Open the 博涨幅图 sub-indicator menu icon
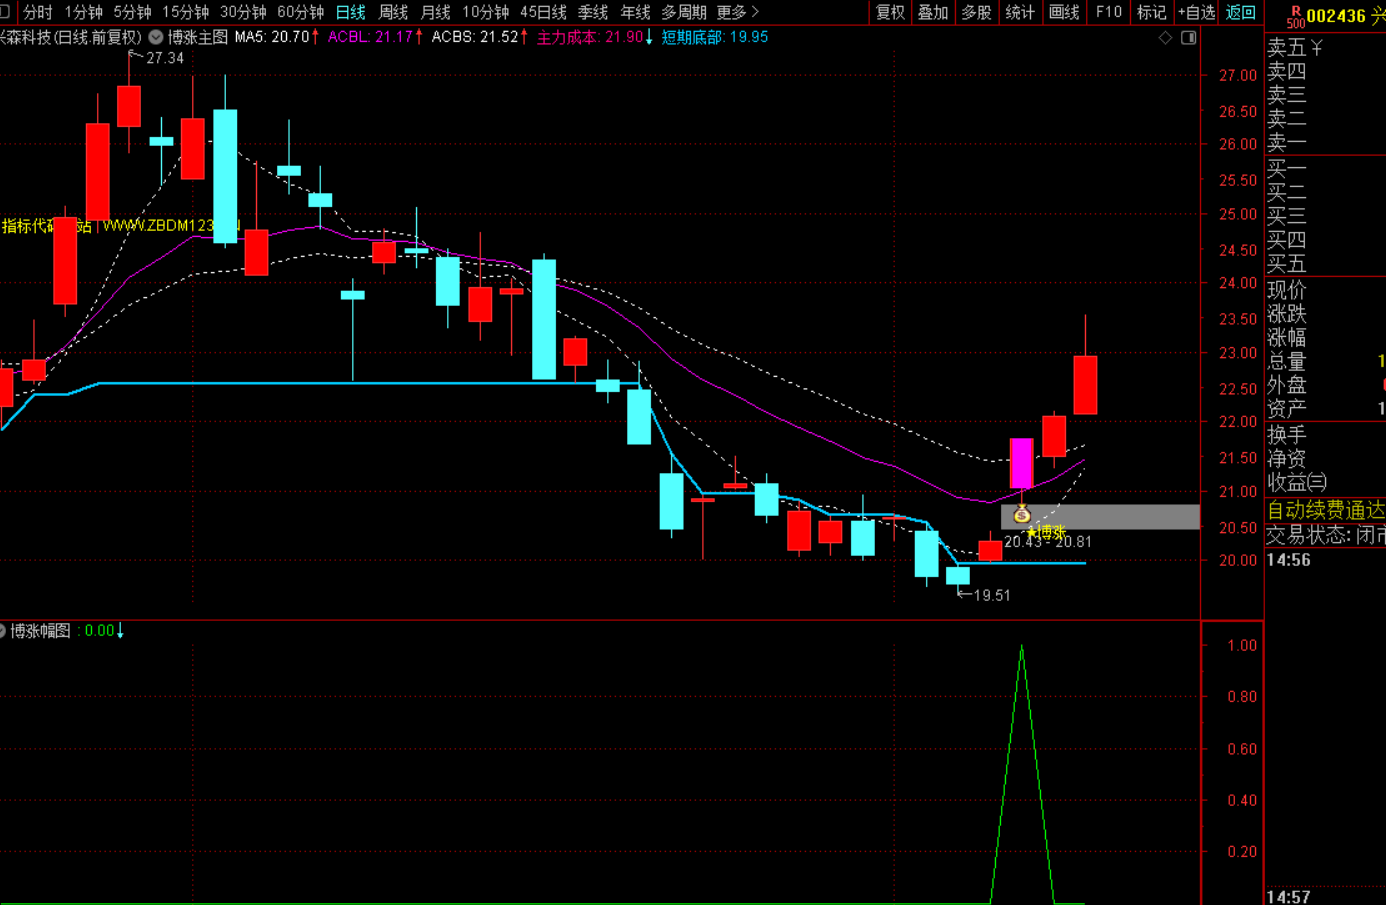The width and height of the screenshot is (1386, 905). point(3,631)
